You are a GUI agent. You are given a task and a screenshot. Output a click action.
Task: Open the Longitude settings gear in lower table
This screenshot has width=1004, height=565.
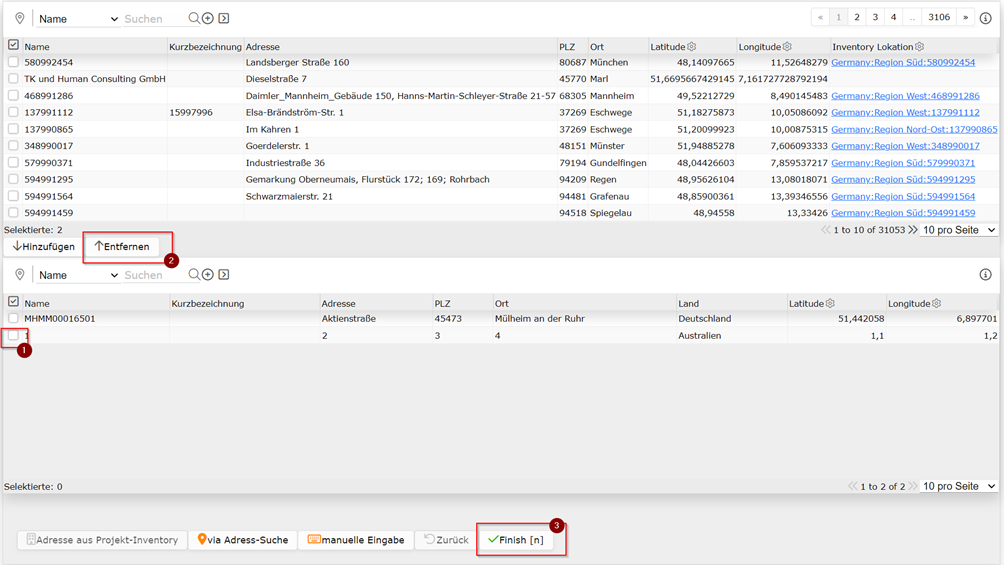(936, 303)
